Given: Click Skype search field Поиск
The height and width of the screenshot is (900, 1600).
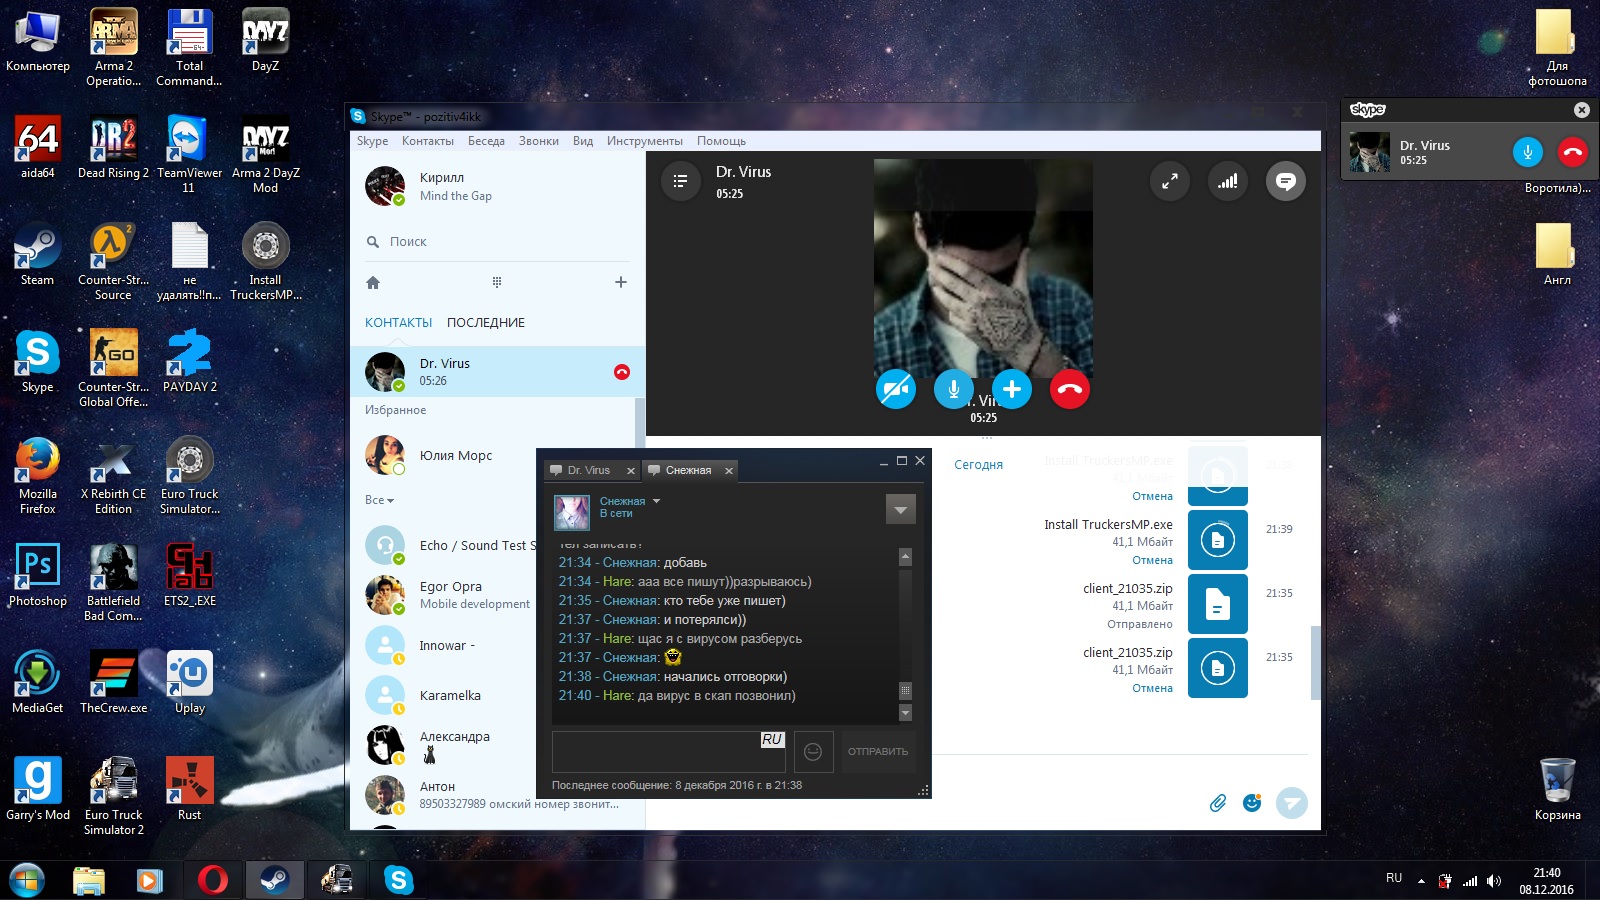Looking at the screenshot, I should pos(497,241).
